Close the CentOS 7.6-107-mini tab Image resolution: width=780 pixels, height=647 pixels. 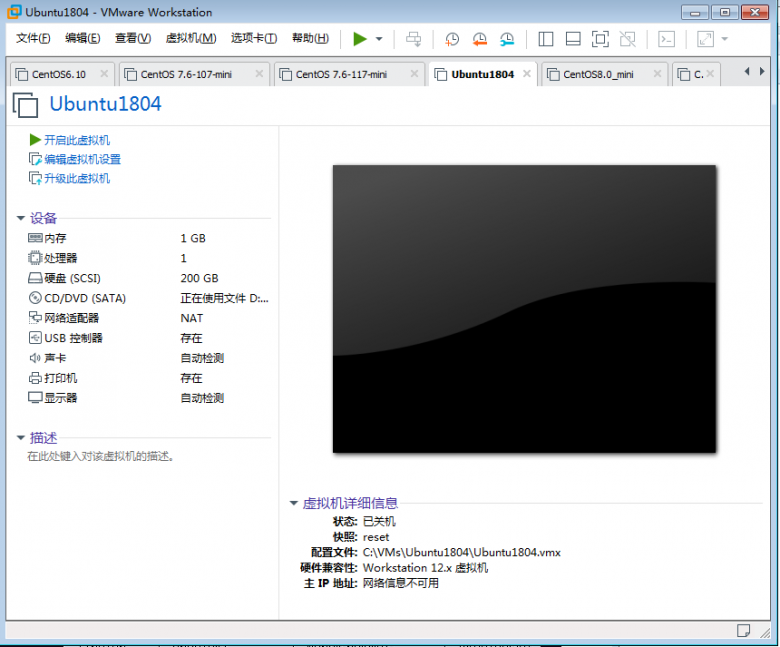259,74
